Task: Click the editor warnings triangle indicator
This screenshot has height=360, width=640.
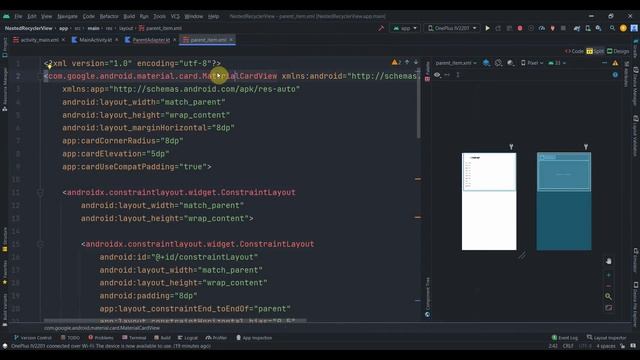Action: (396, 62)
